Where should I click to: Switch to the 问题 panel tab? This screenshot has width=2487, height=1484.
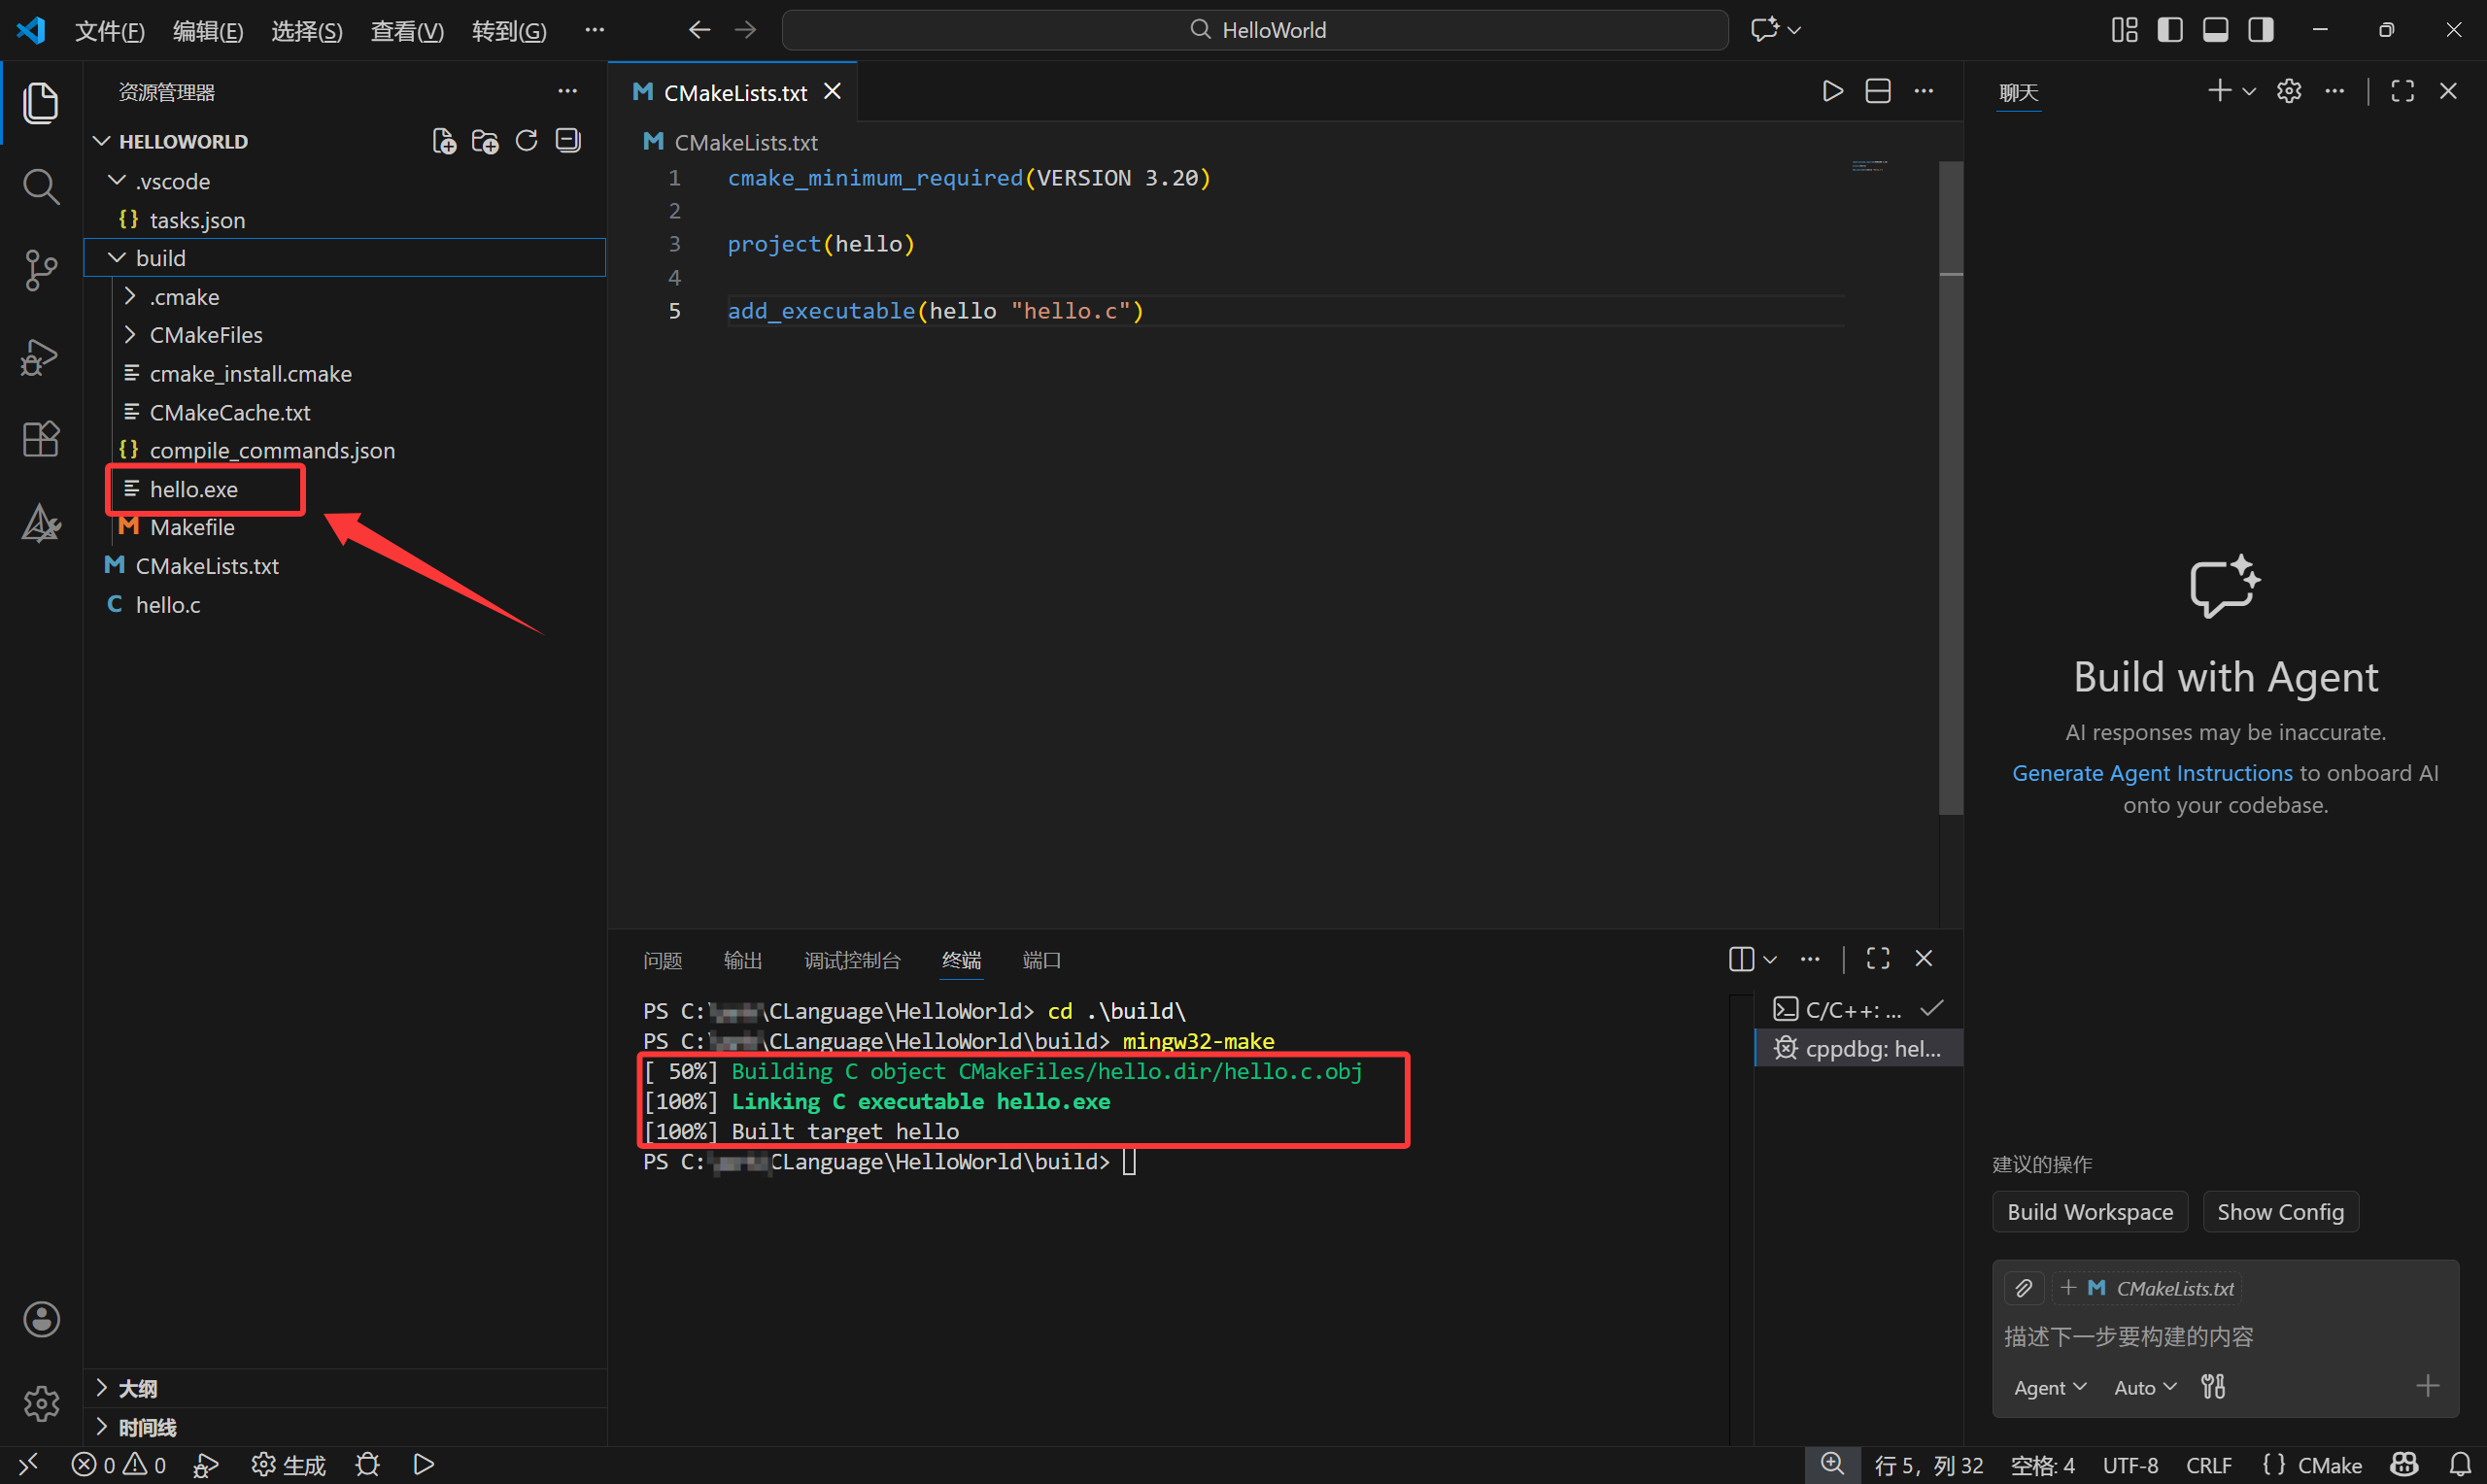pos(662,960)
